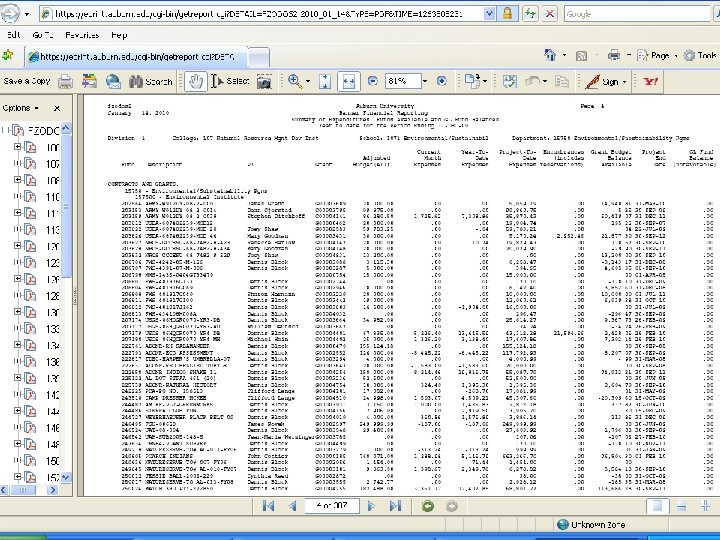Image resolution: width=720 pixels, height=540 pixels.
Task: Open the binoculars Search tool
Action: point(150,82)
